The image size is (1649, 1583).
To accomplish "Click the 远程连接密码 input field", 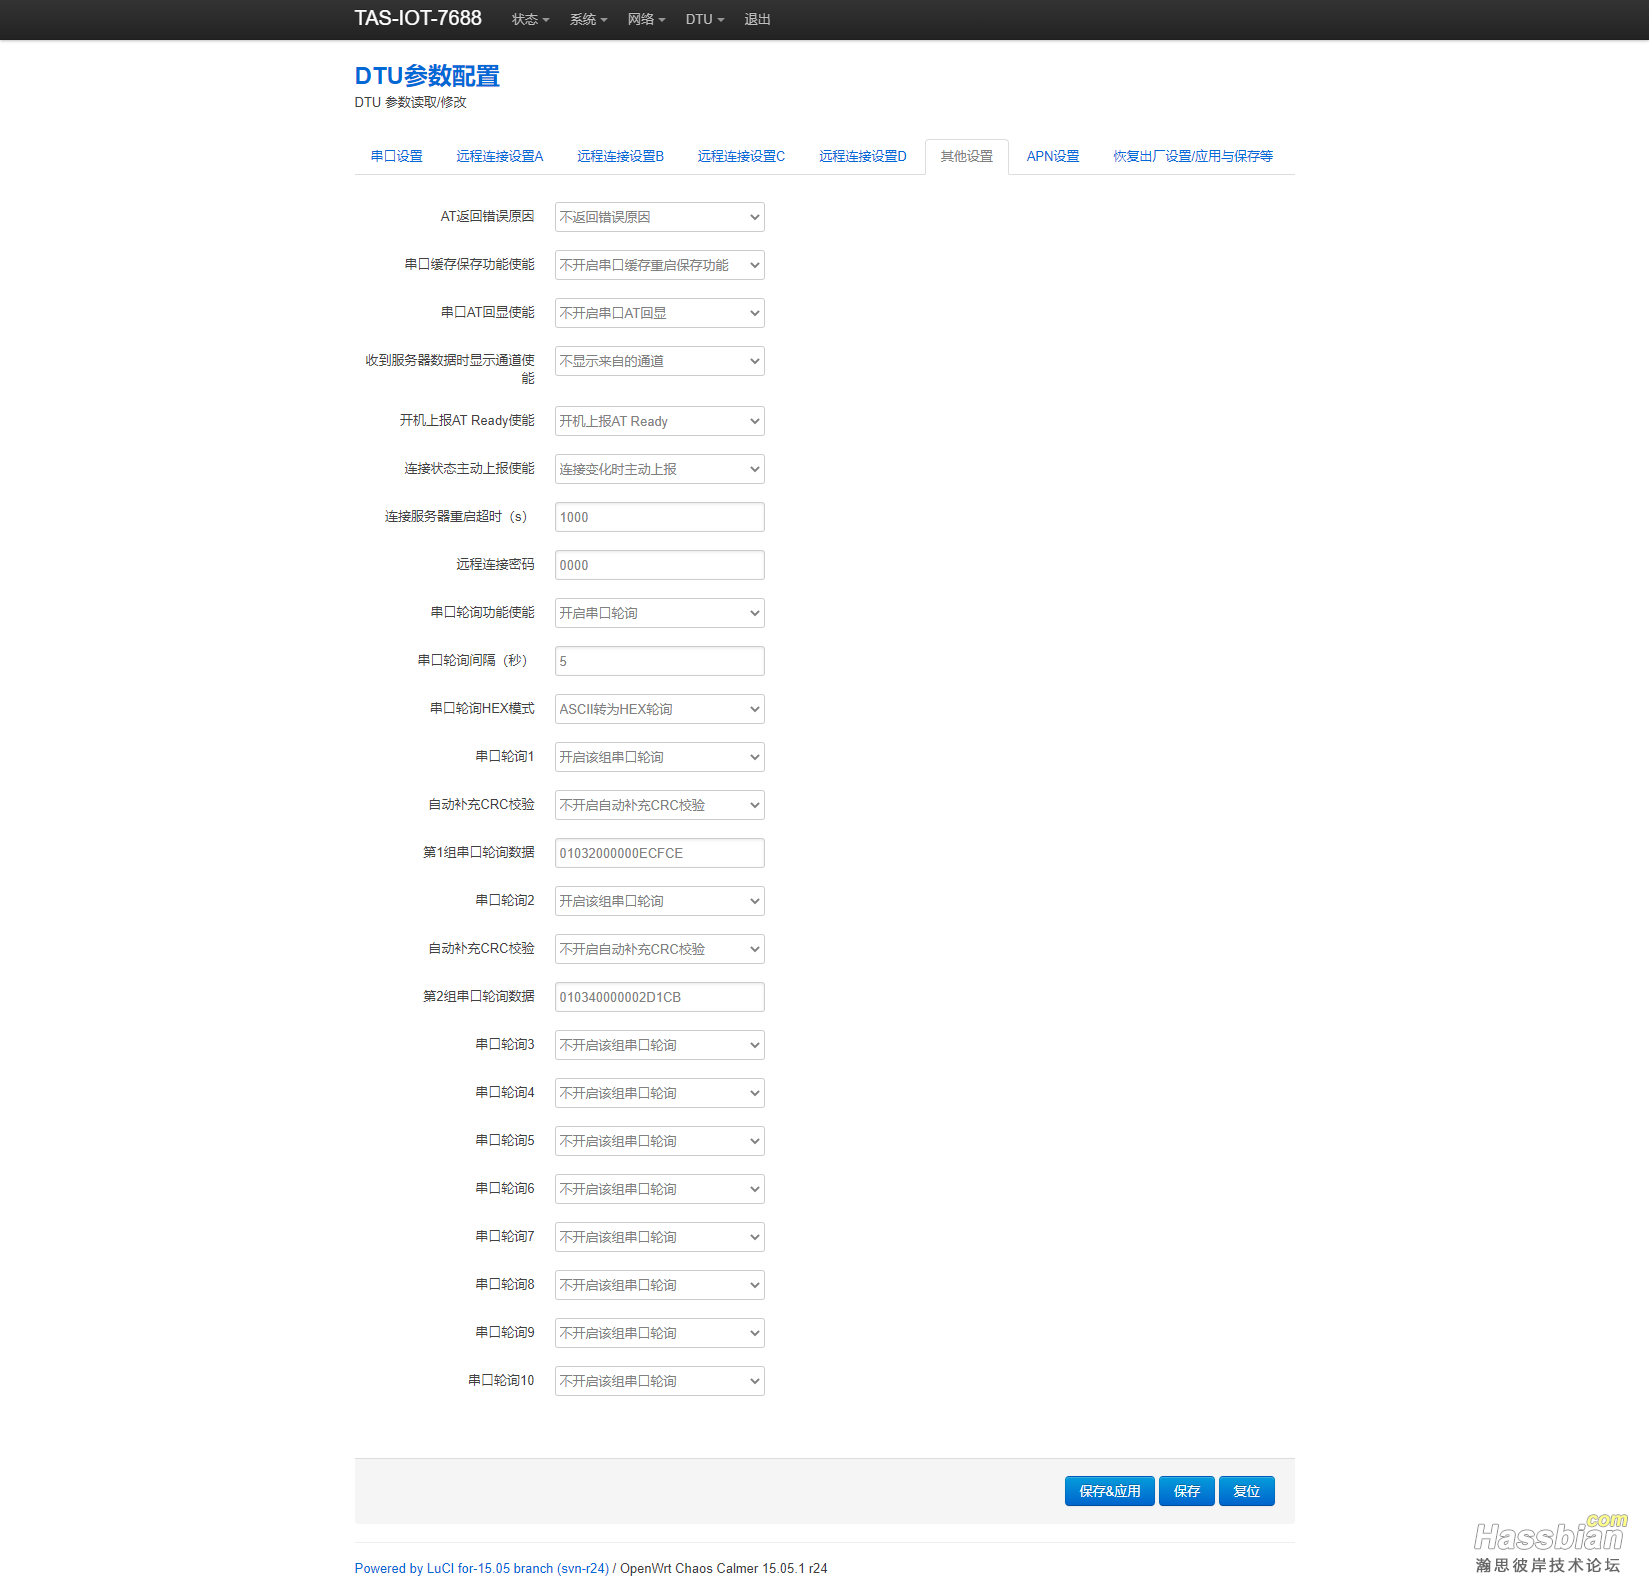I will pyautogui.click(x=660, y=565).
